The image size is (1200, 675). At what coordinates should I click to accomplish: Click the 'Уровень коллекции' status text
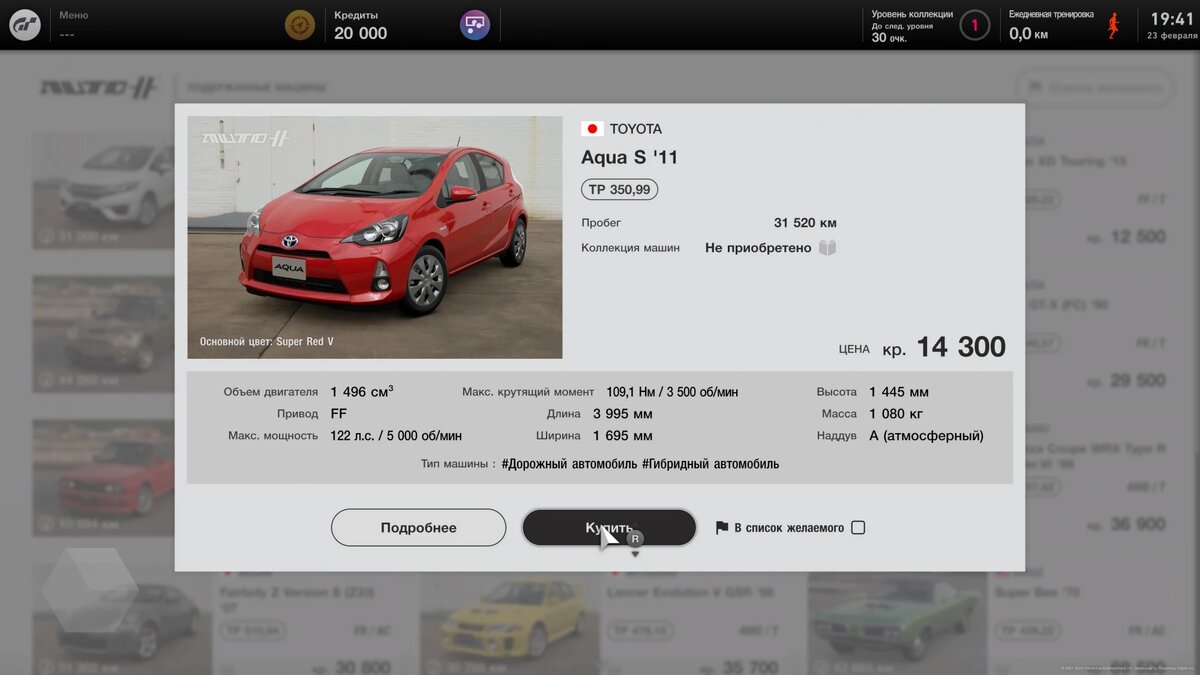coord(912,26)
